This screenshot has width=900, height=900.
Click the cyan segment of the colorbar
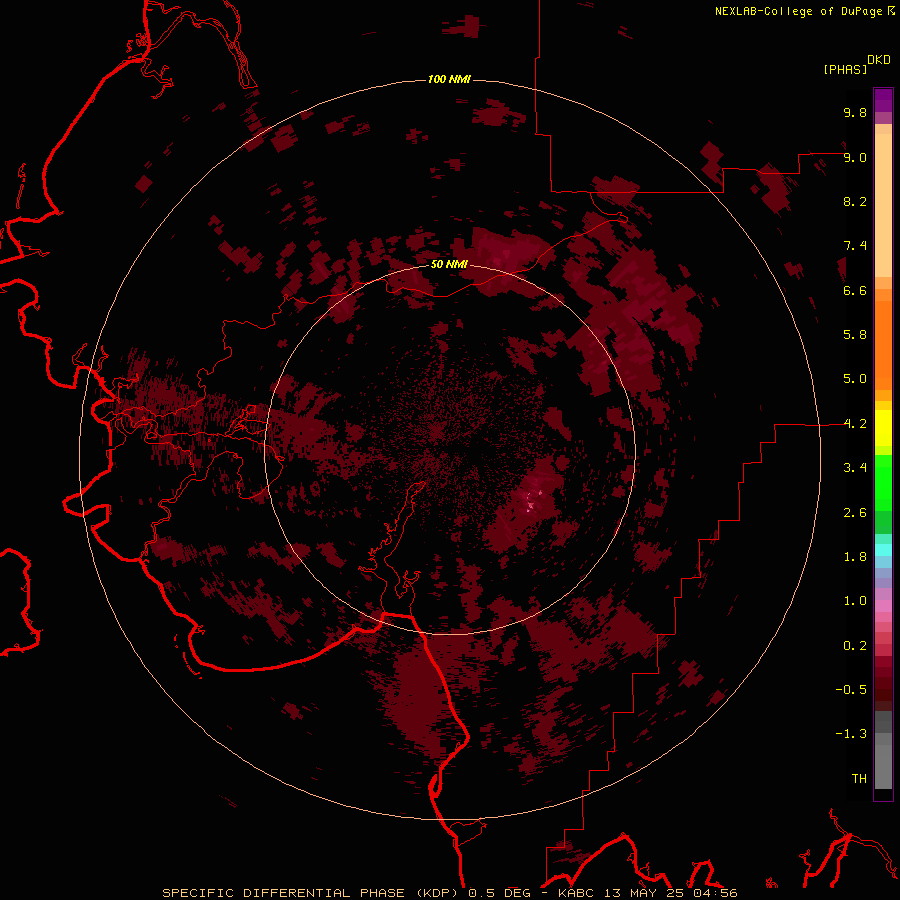883,550
